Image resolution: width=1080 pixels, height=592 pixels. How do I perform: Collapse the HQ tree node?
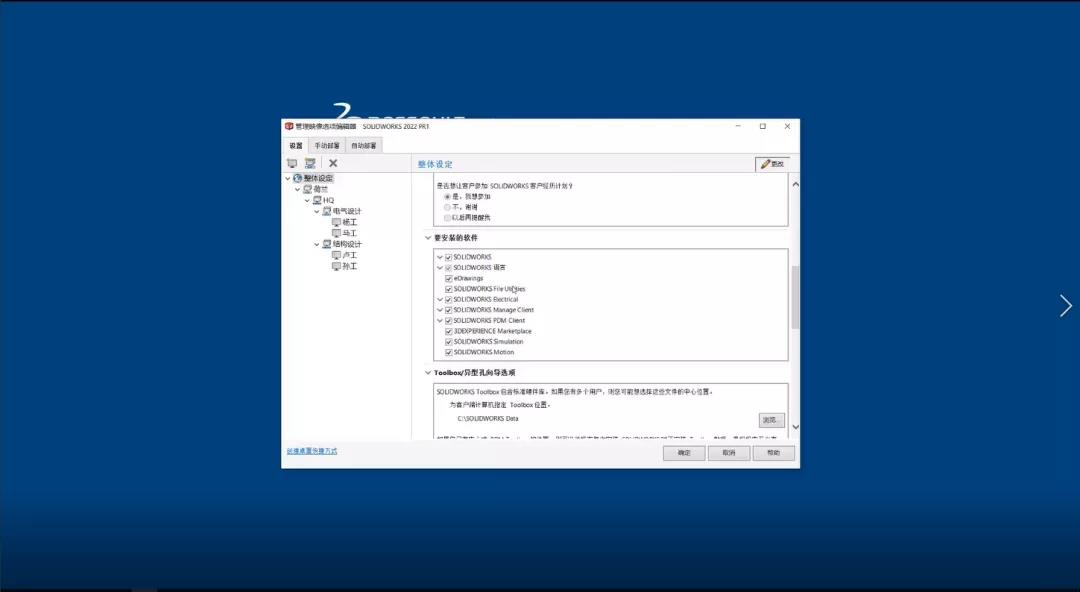pyautogui.click(x=307, y=201)
